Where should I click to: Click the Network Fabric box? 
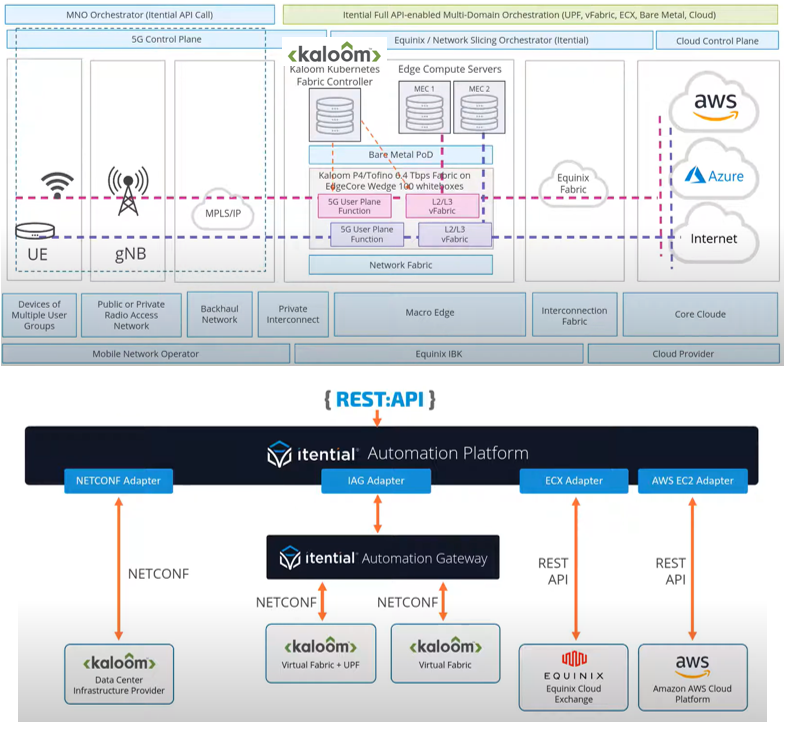[x=401, y=265]
